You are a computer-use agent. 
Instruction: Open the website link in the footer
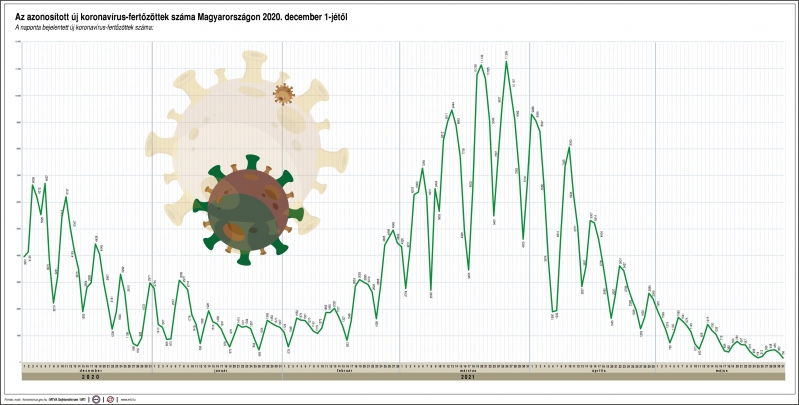[x=128, y=399]
